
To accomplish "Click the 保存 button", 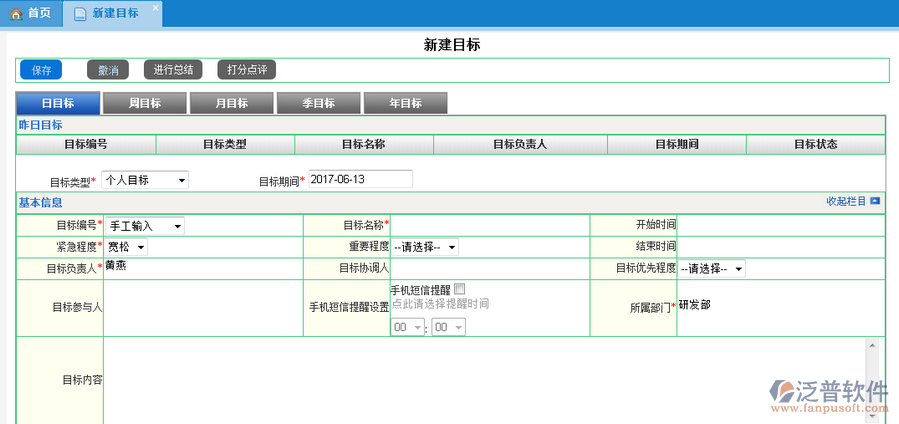I will point(41,70).
